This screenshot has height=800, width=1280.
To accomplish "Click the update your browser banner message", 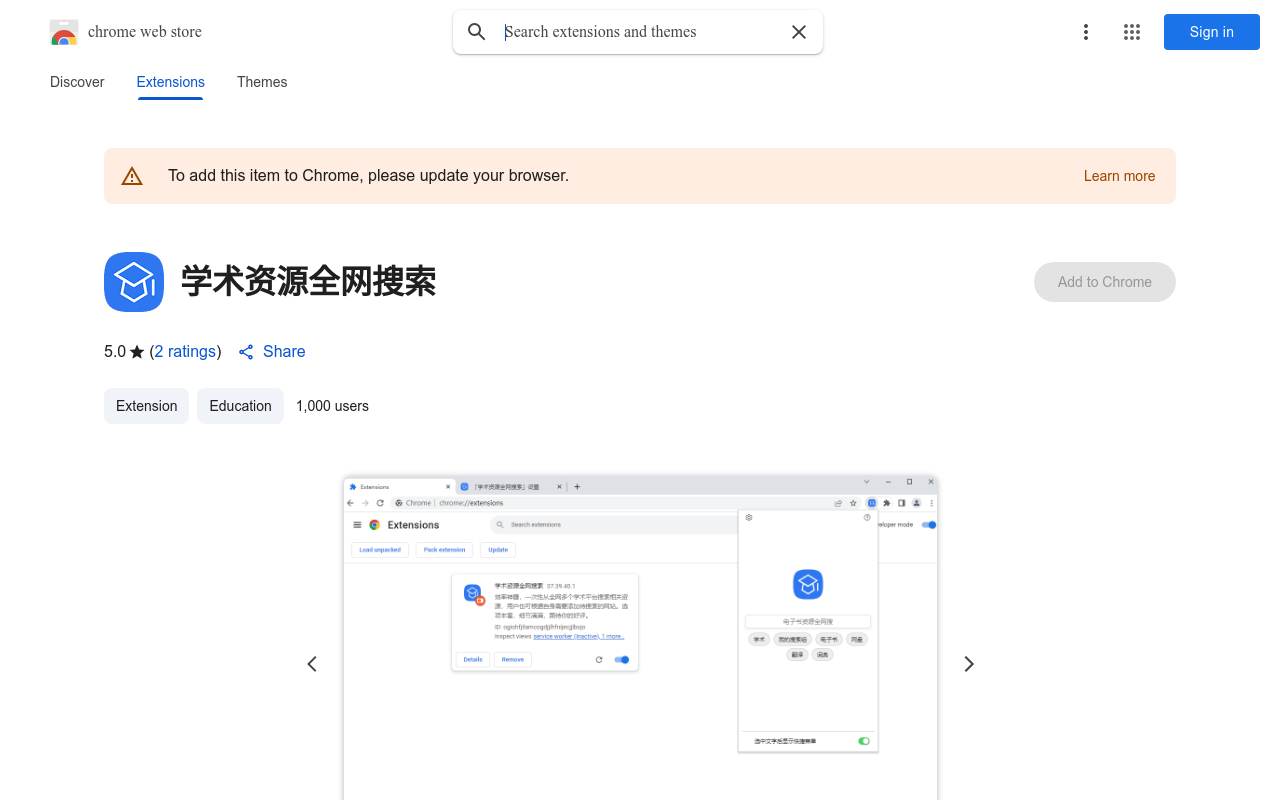I will point(368,176).
